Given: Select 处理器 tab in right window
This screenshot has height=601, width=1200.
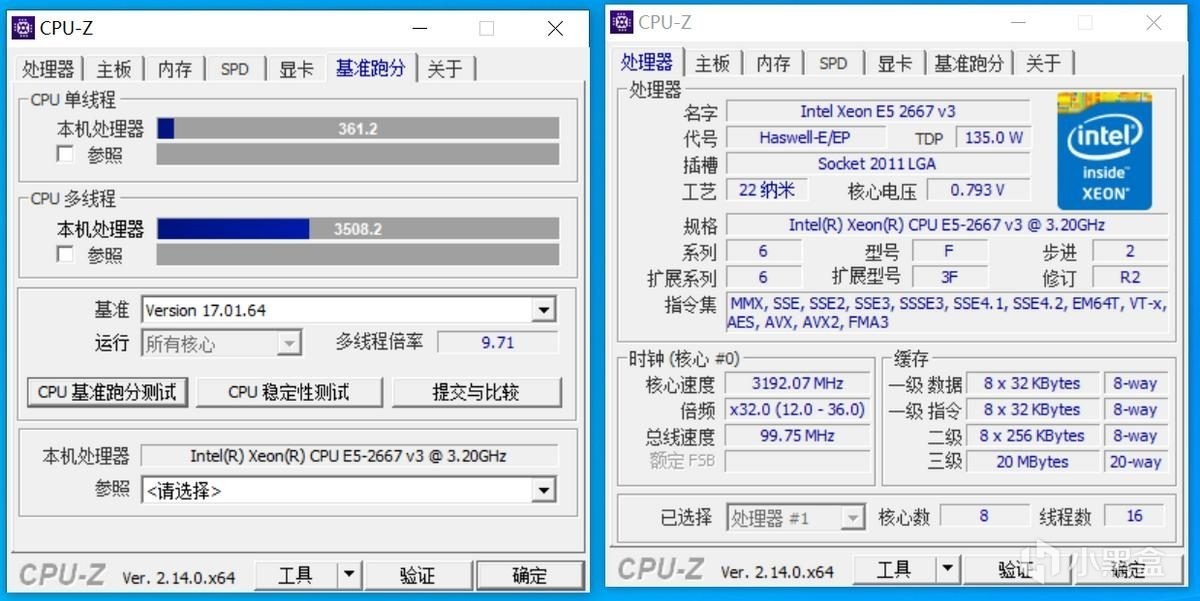Looking at the screenshot, I should [647, 62].
